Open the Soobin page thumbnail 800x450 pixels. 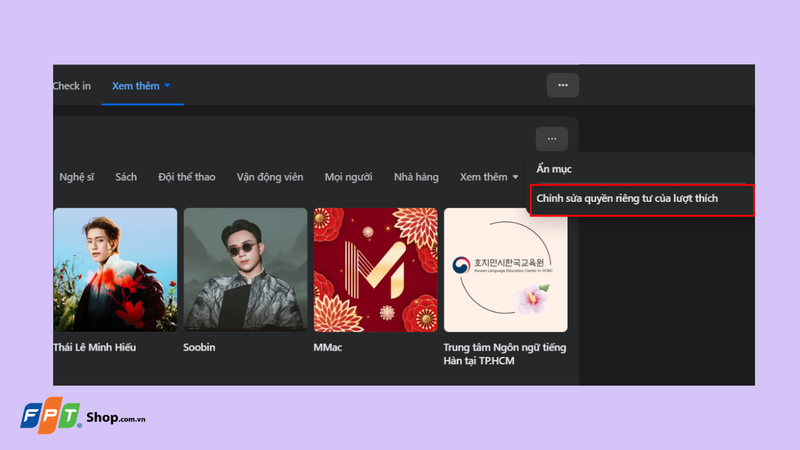pos(245,270)
